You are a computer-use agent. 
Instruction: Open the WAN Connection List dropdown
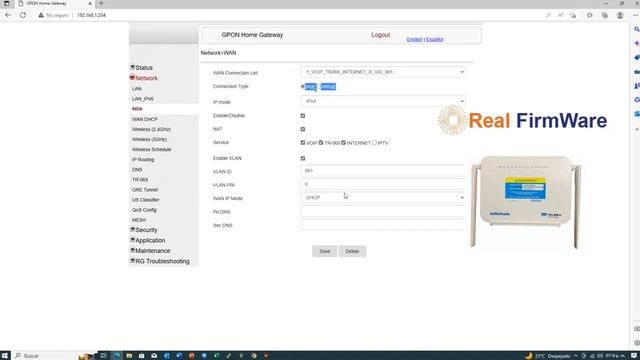coord(383,72)
